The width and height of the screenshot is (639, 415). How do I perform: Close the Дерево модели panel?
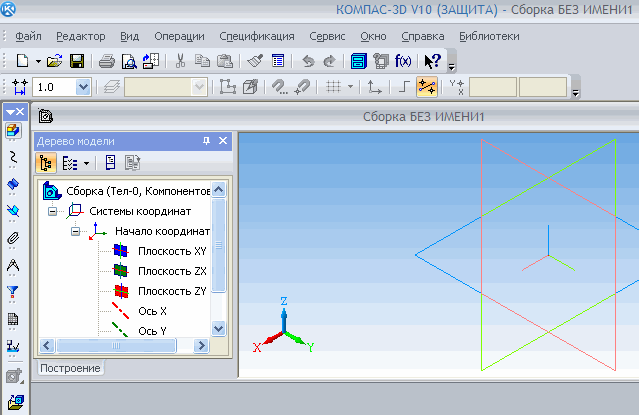[x=223, y=141]
